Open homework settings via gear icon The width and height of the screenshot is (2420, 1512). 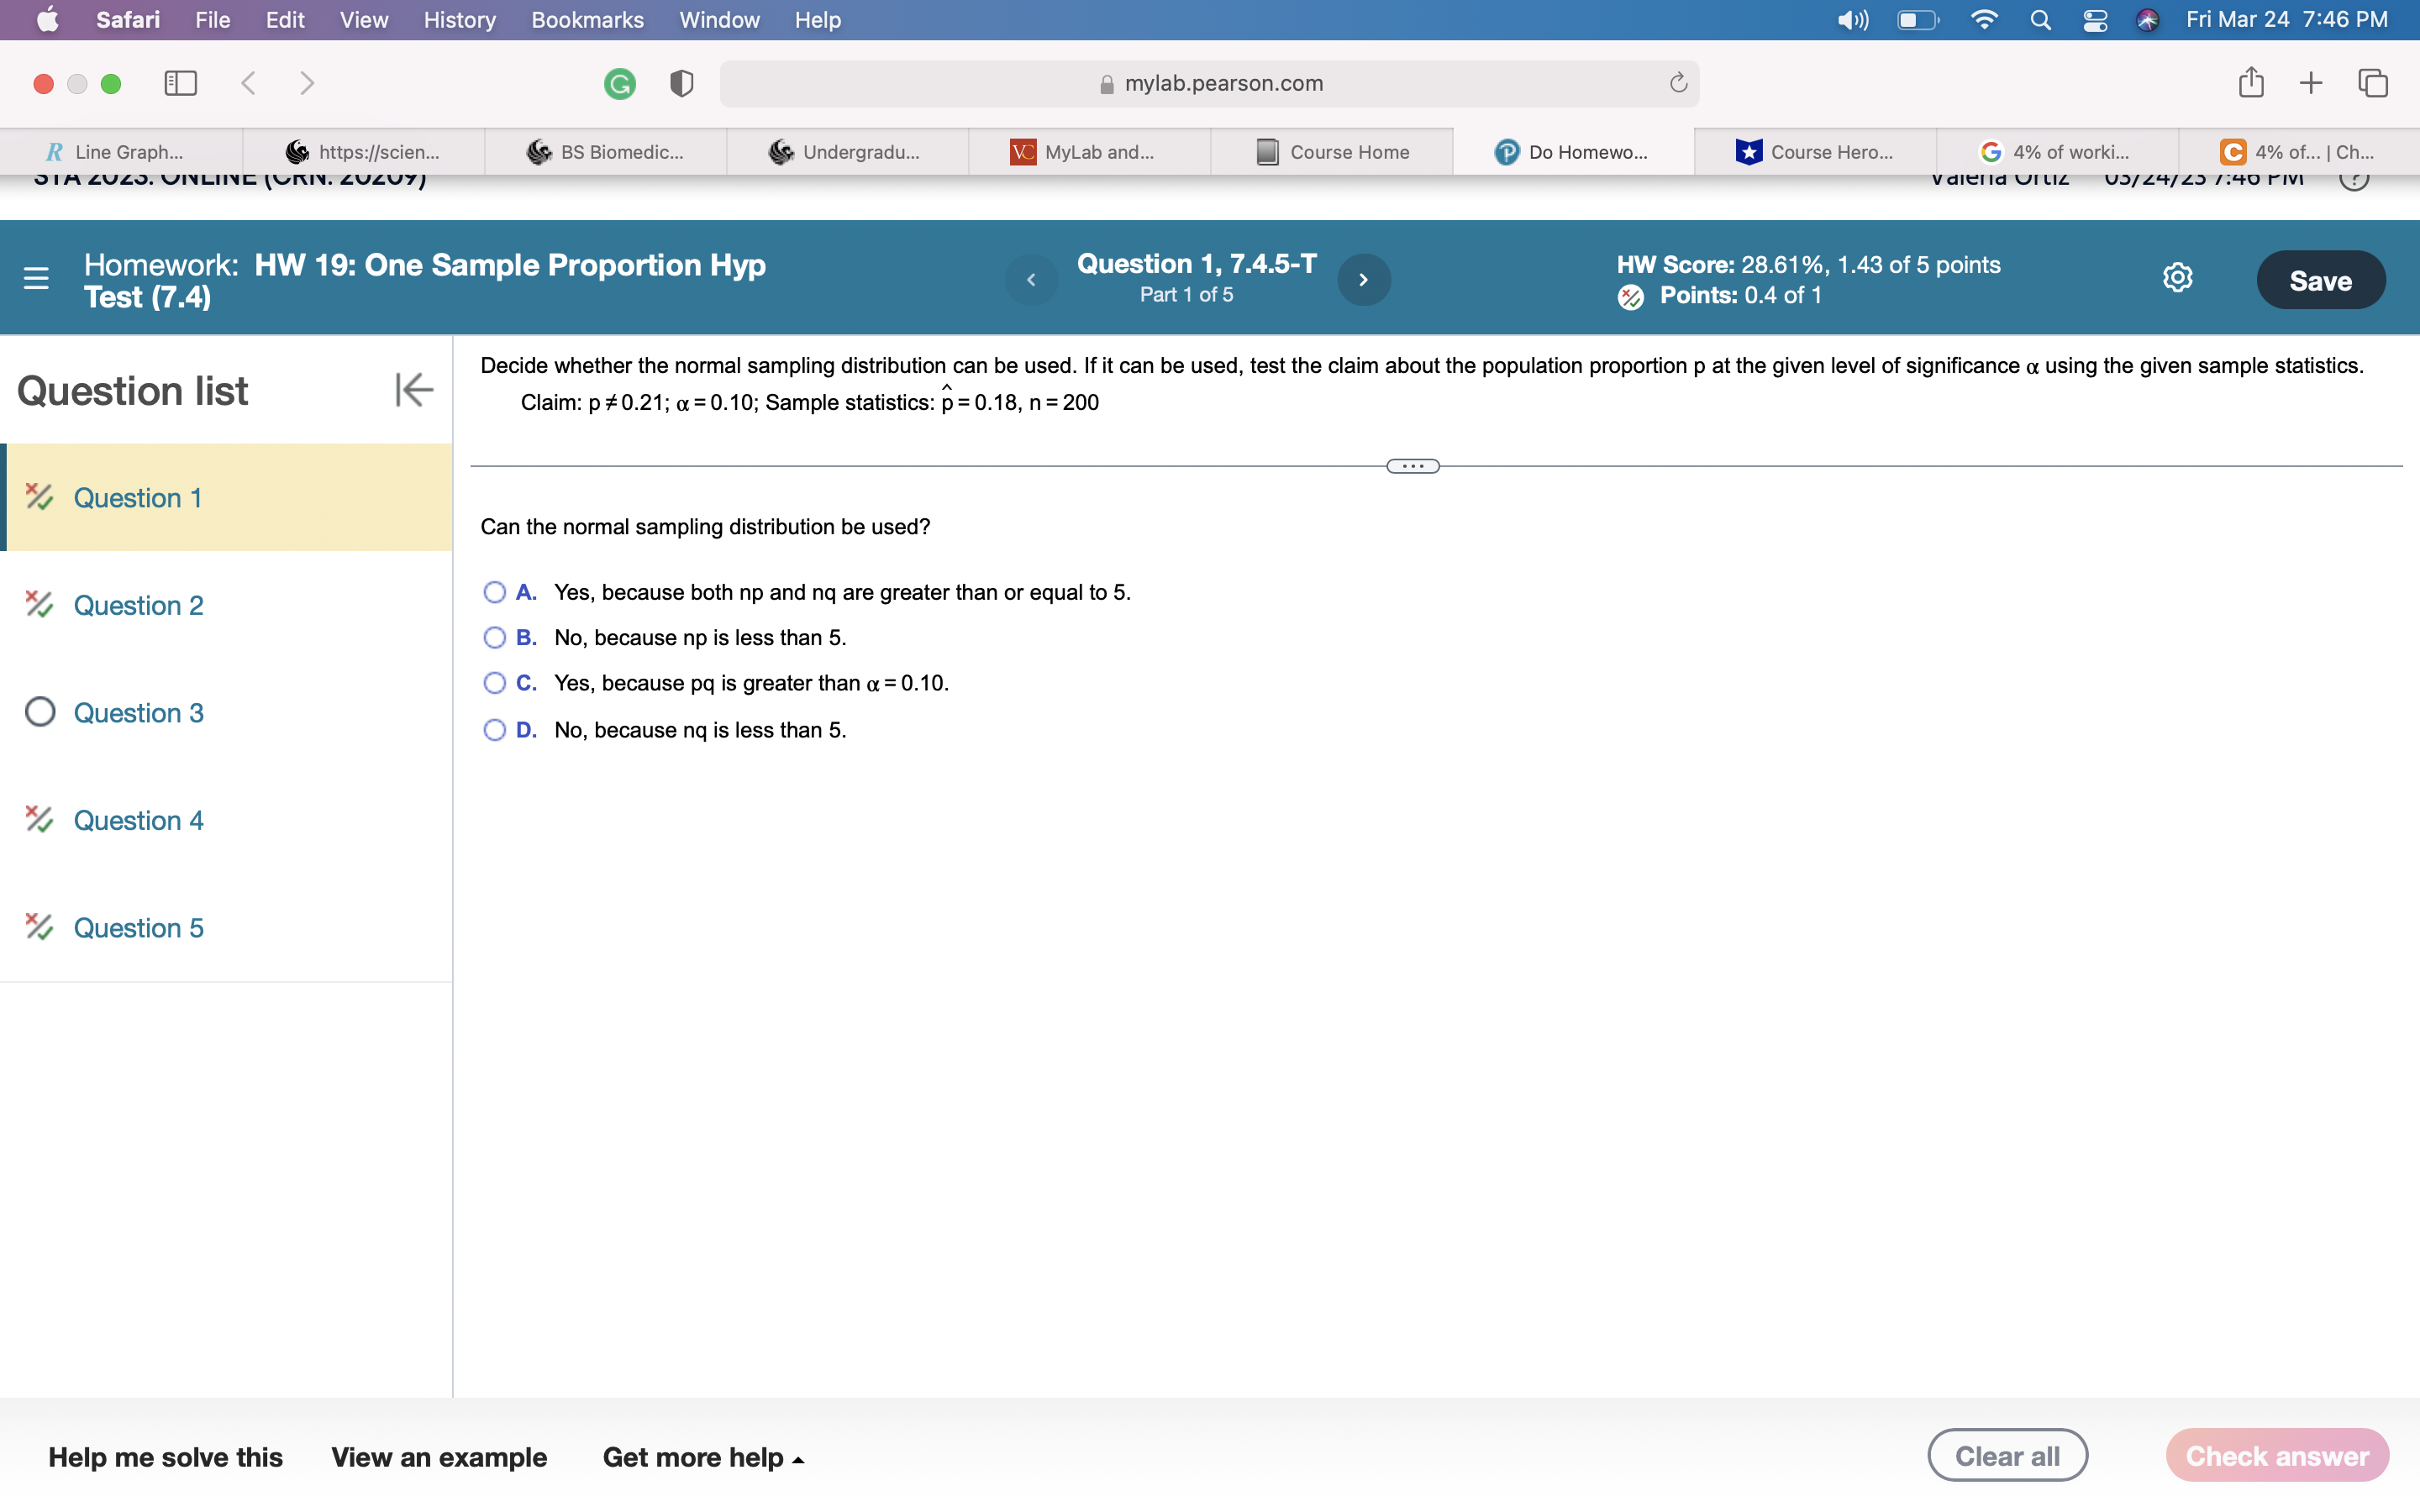tap(2177, 278)
